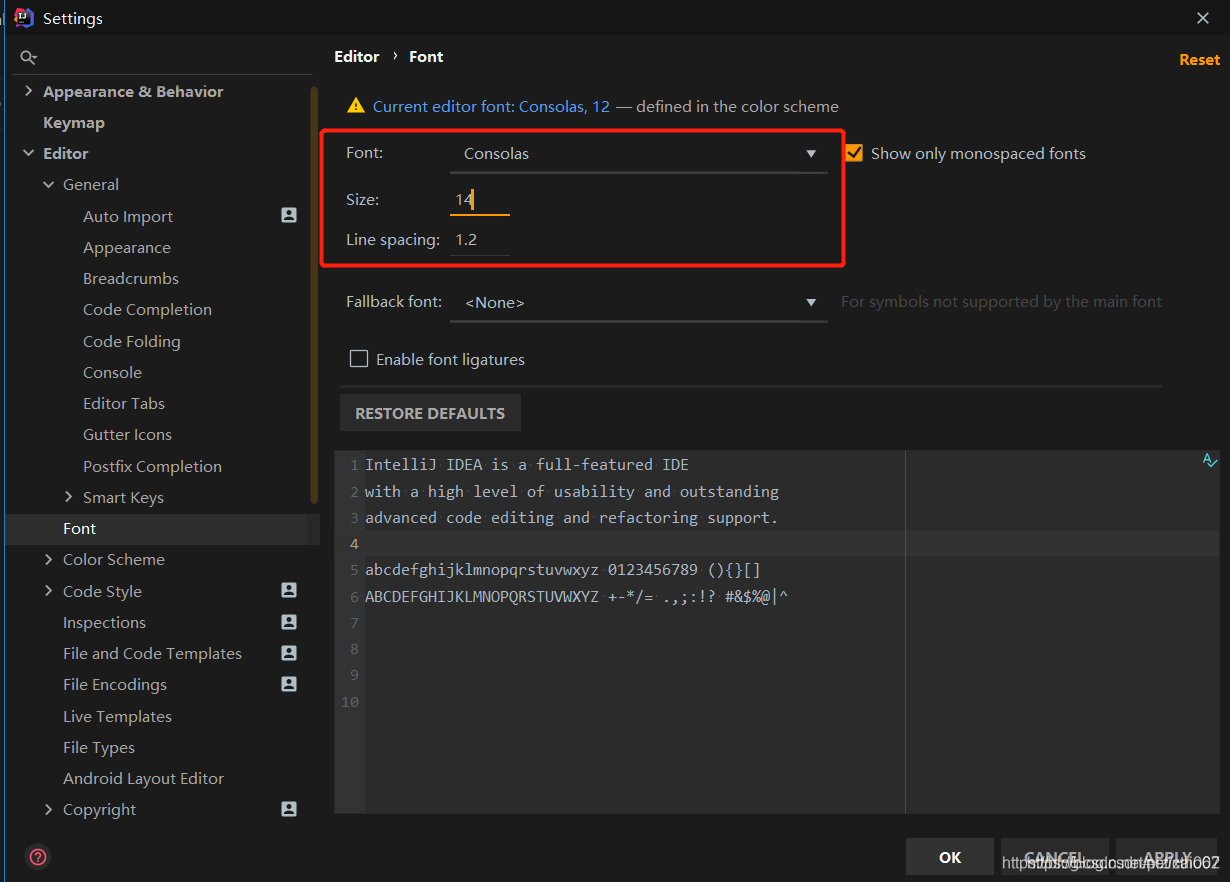The image size is (1230, 882).
Task: Click the profile icon beside Inspections
Action: point(289,621)
